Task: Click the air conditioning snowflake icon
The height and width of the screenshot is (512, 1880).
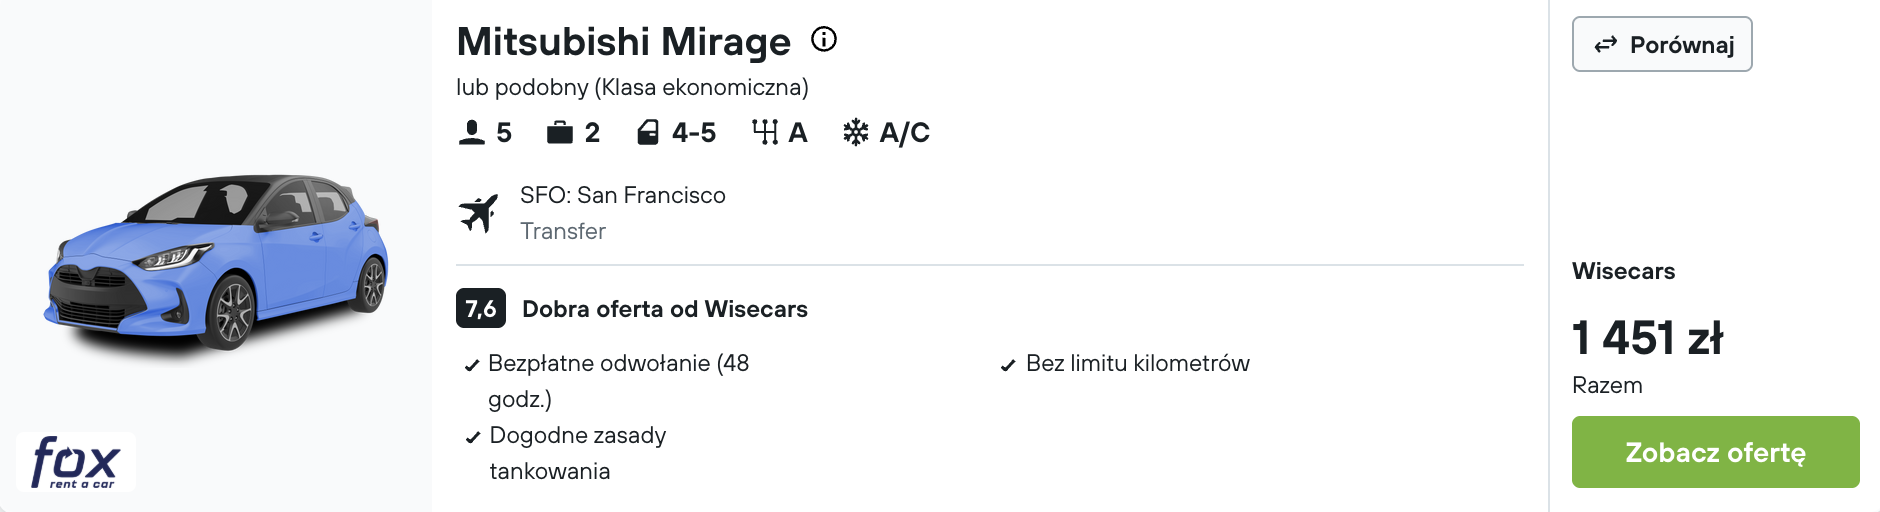Action: 856,132
